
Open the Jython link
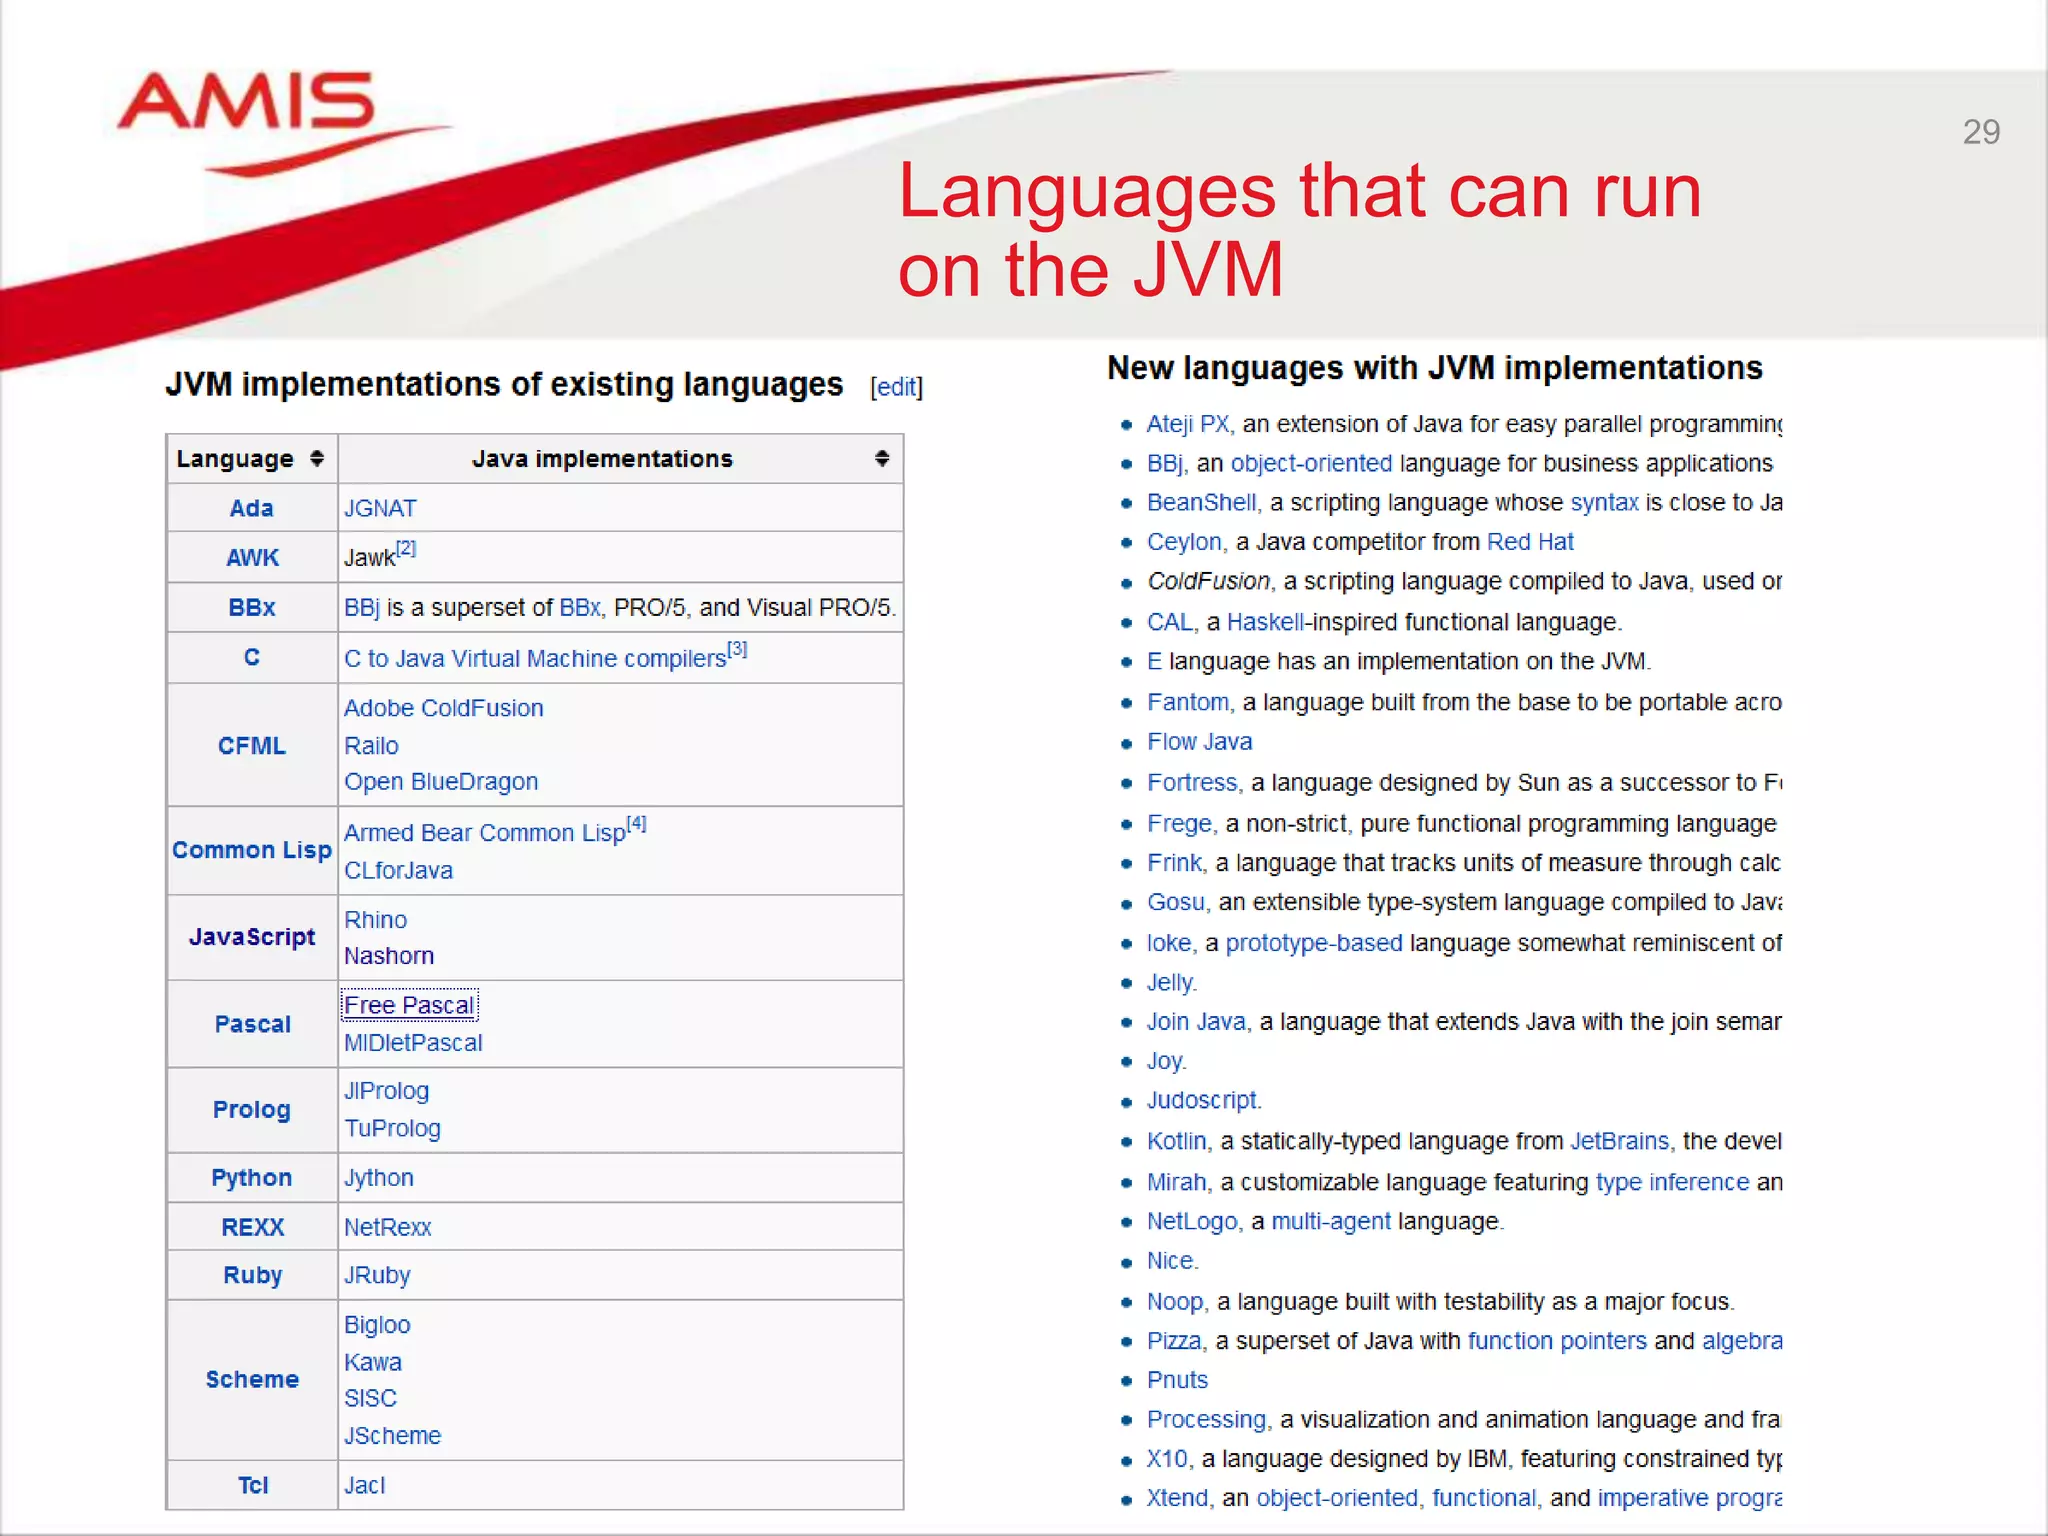pos(379,1178)
